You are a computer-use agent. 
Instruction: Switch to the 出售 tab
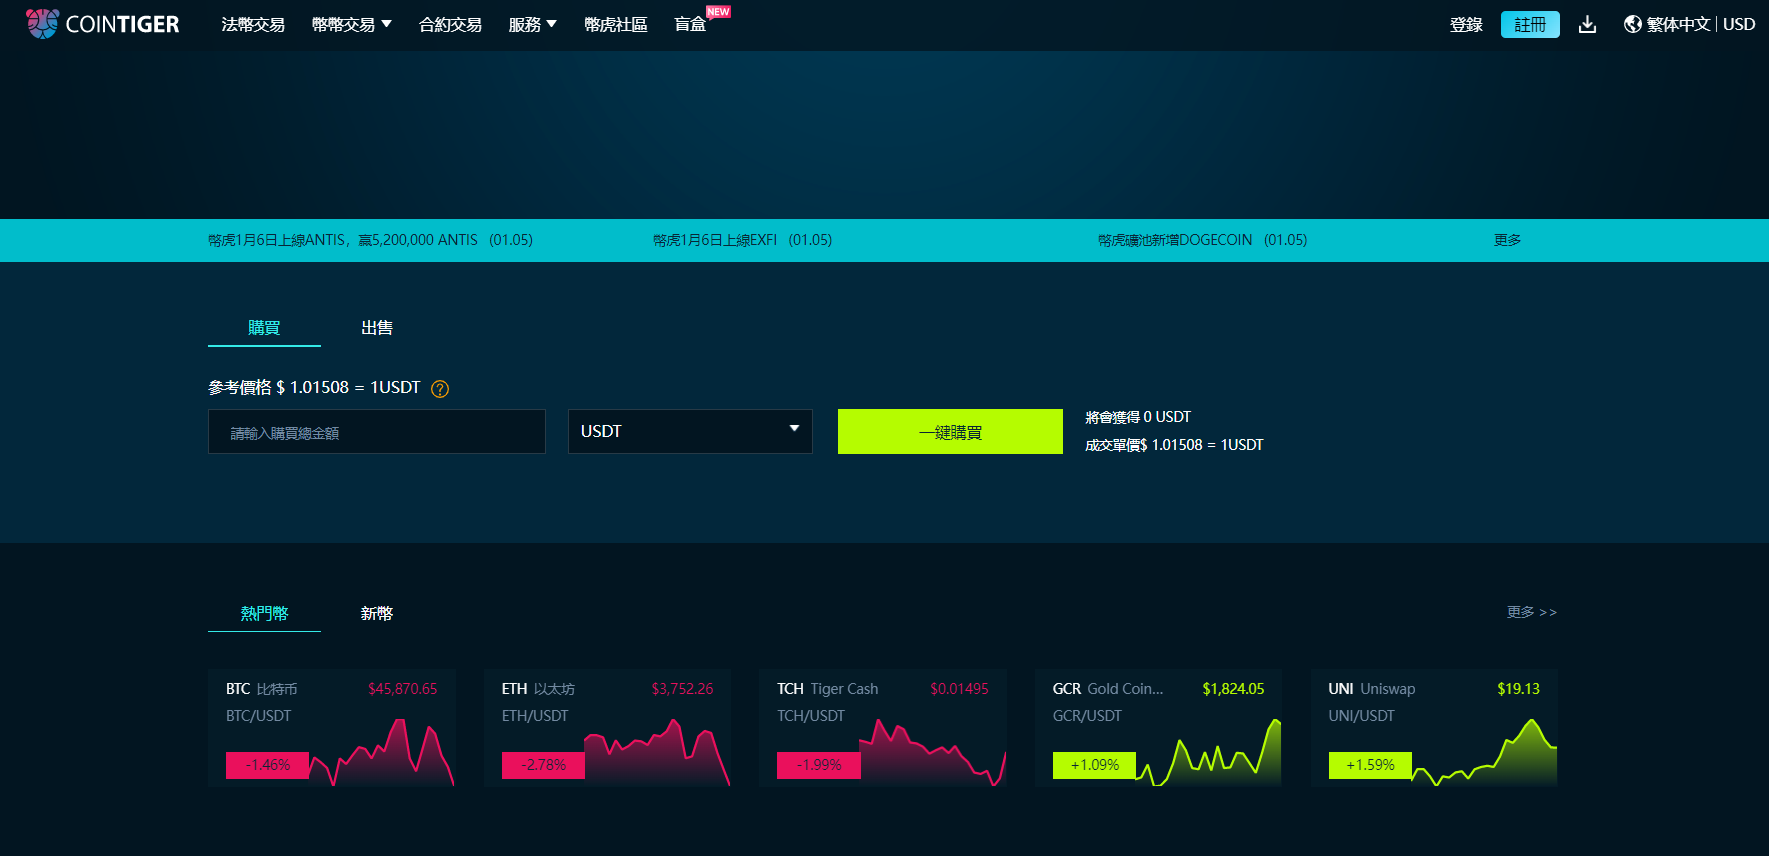[x=377, y=328]
